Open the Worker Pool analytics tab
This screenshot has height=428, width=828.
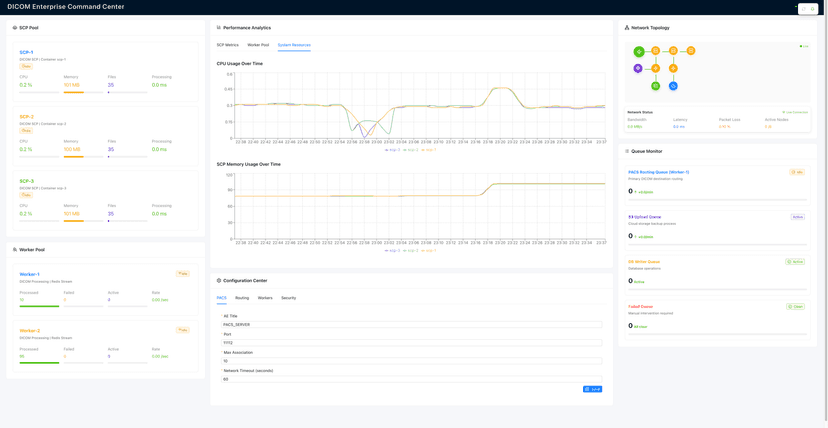[258, 45]
